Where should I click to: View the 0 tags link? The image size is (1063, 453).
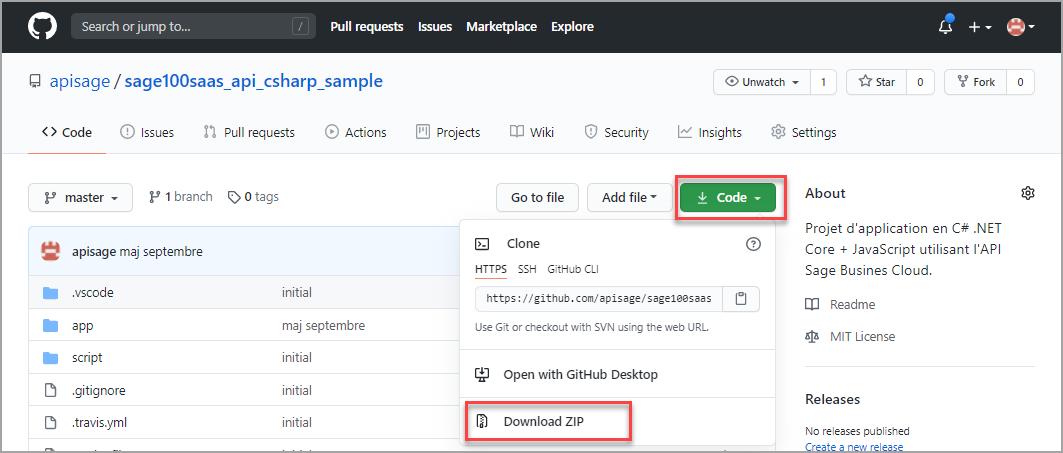tap(253, 197)
